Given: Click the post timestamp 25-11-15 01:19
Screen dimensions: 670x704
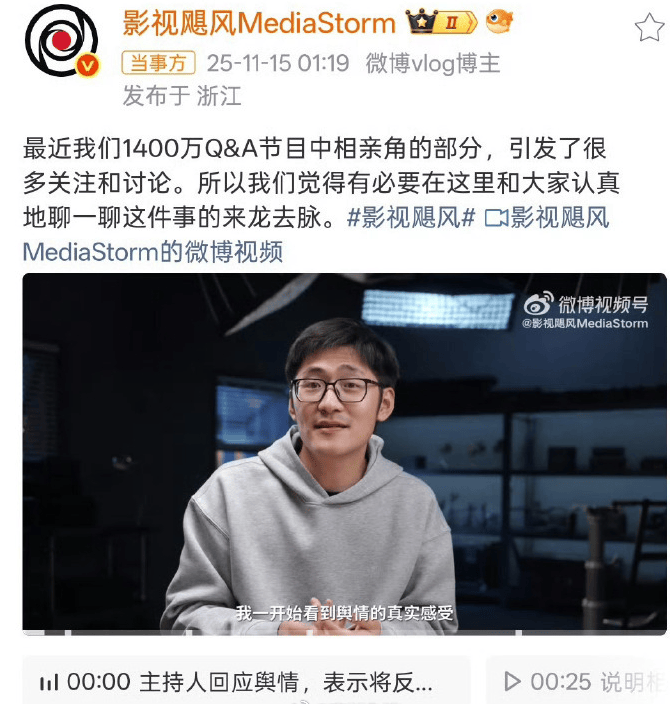Looking at the screenshot, I should coord(278,63).
